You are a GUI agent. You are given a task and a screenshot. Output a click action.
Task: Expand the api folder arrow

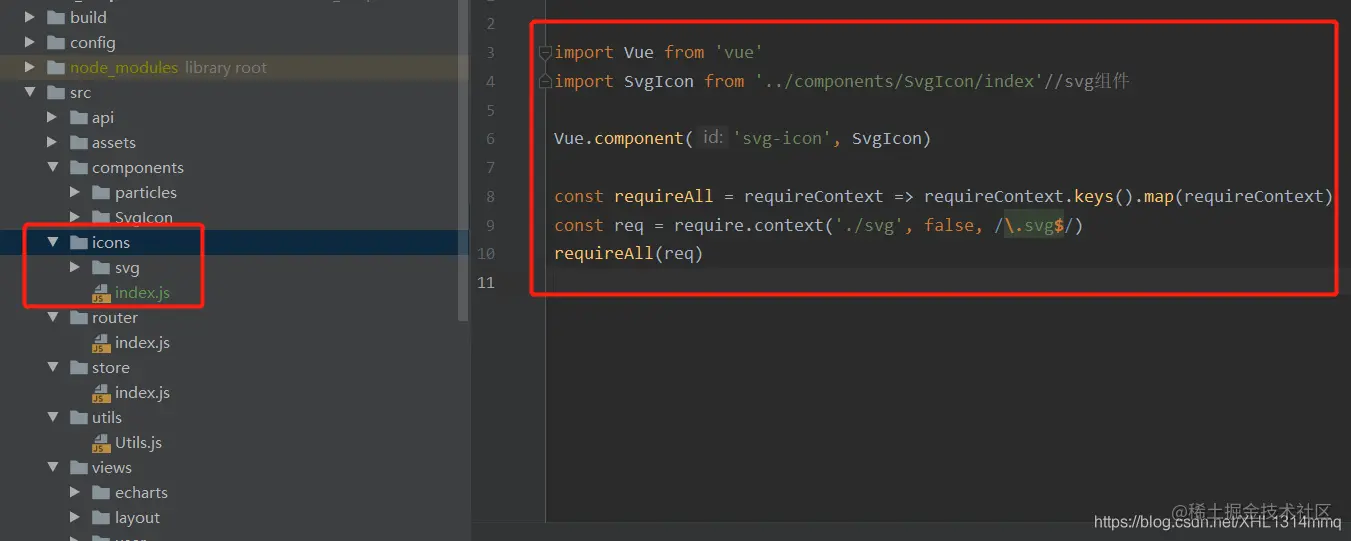tap(52, 117)
